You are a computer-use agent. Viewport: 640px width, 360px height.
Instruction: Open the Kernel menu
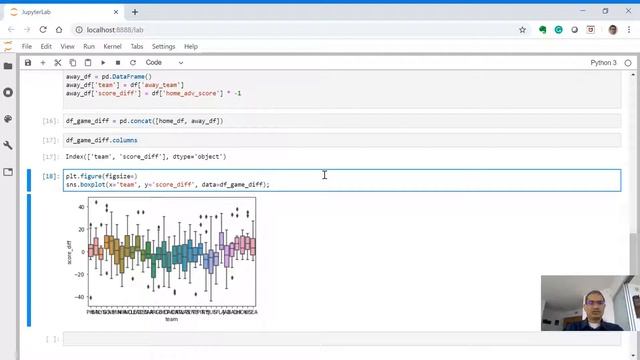[112, 47]
